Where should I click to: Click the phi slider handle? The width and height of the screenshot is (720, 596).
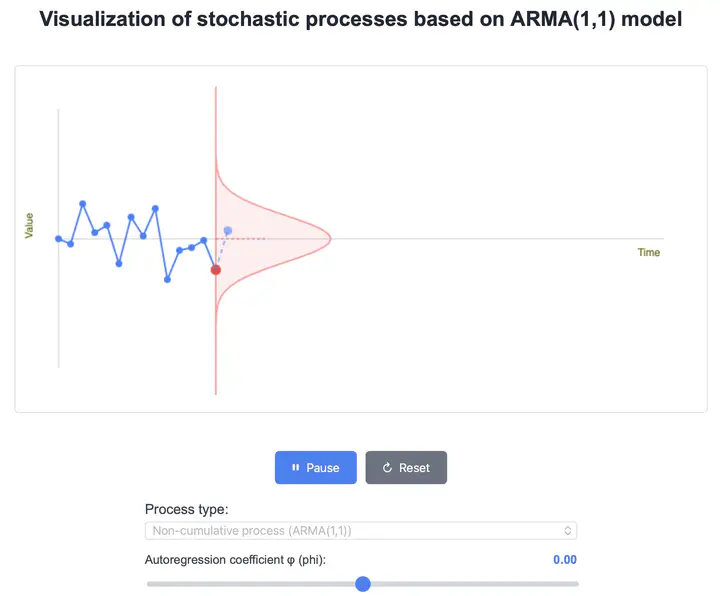[363, 584]
